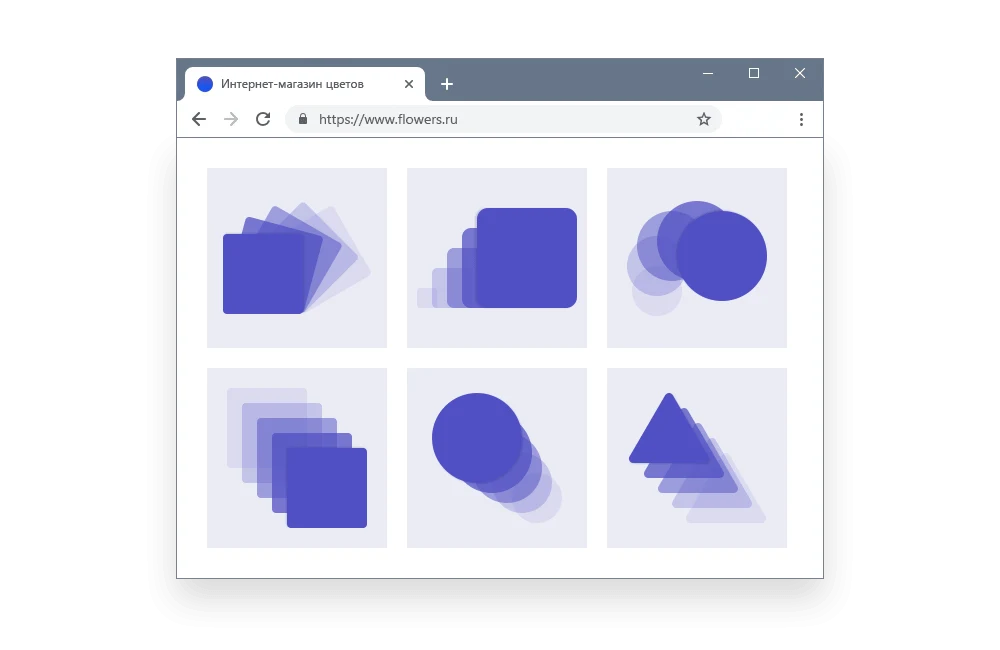
Task: Maximize the browser window
Action: [x=754, y=73]
